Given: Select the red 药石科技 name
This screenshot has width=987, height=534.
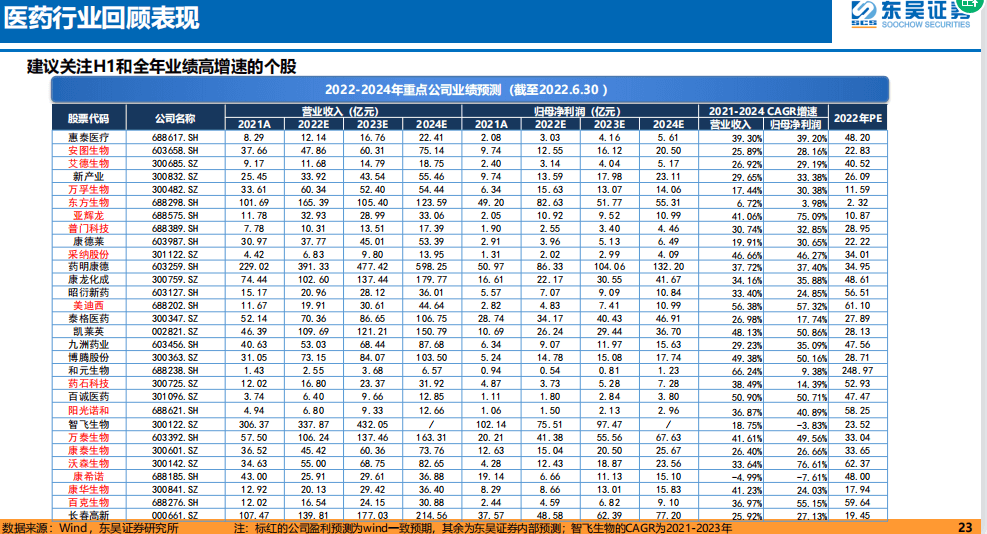Looking at the screenshot, I should 89,383.
